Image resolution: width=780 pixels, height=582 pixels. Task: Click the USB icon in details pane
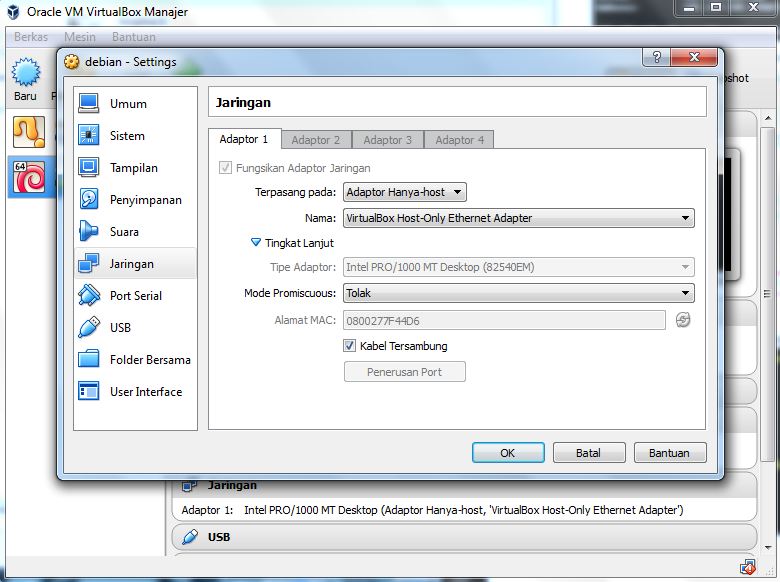point(190,537)
